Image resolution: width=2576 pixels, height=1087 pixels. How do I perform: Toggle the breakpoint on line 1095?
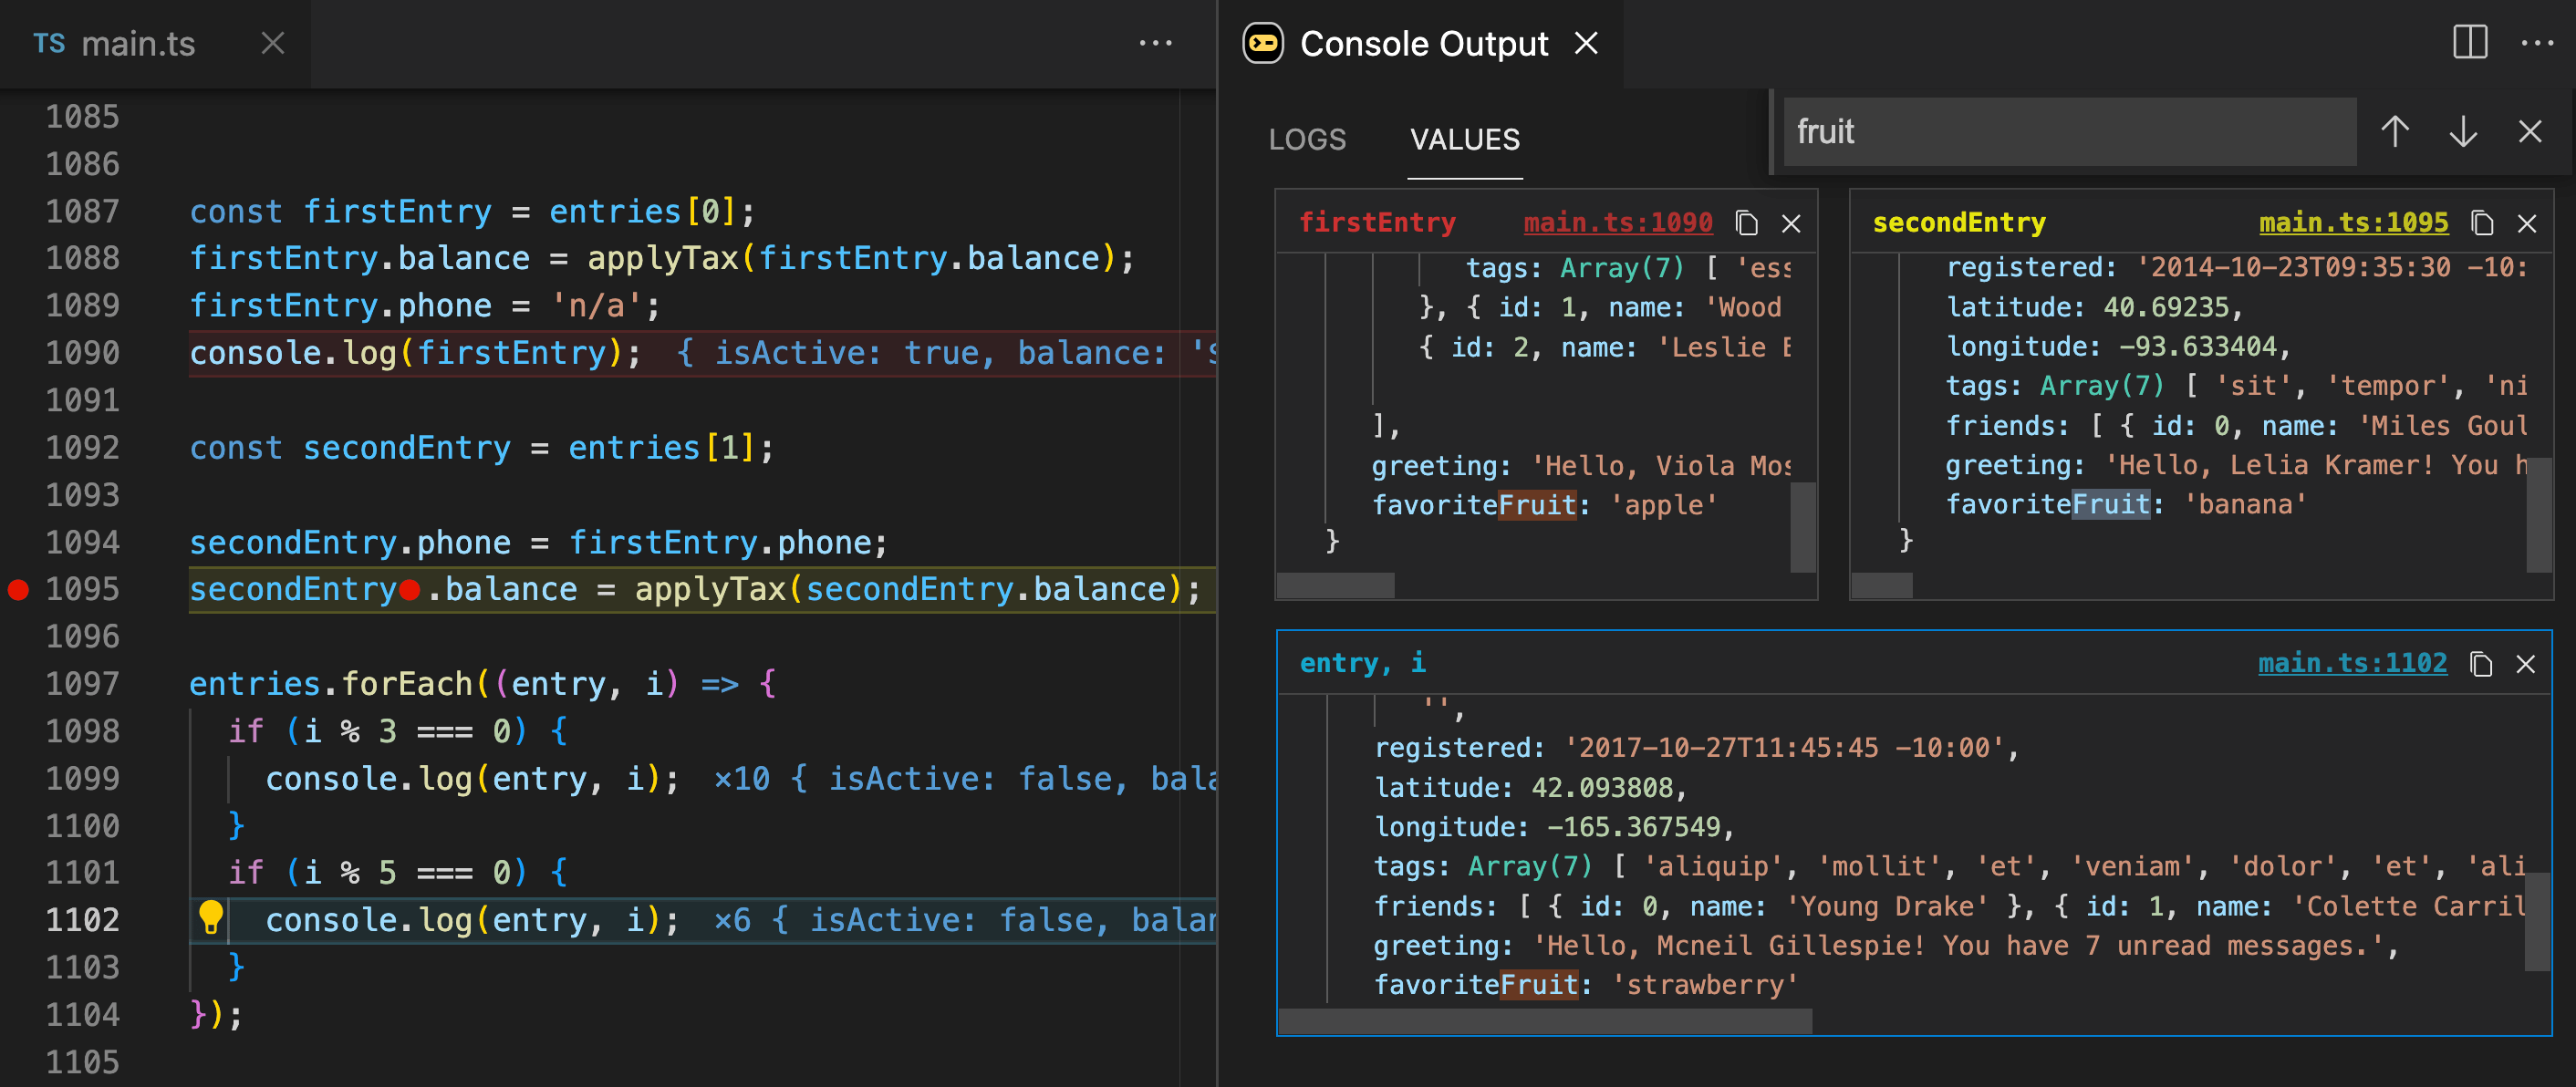click(18, 590)
